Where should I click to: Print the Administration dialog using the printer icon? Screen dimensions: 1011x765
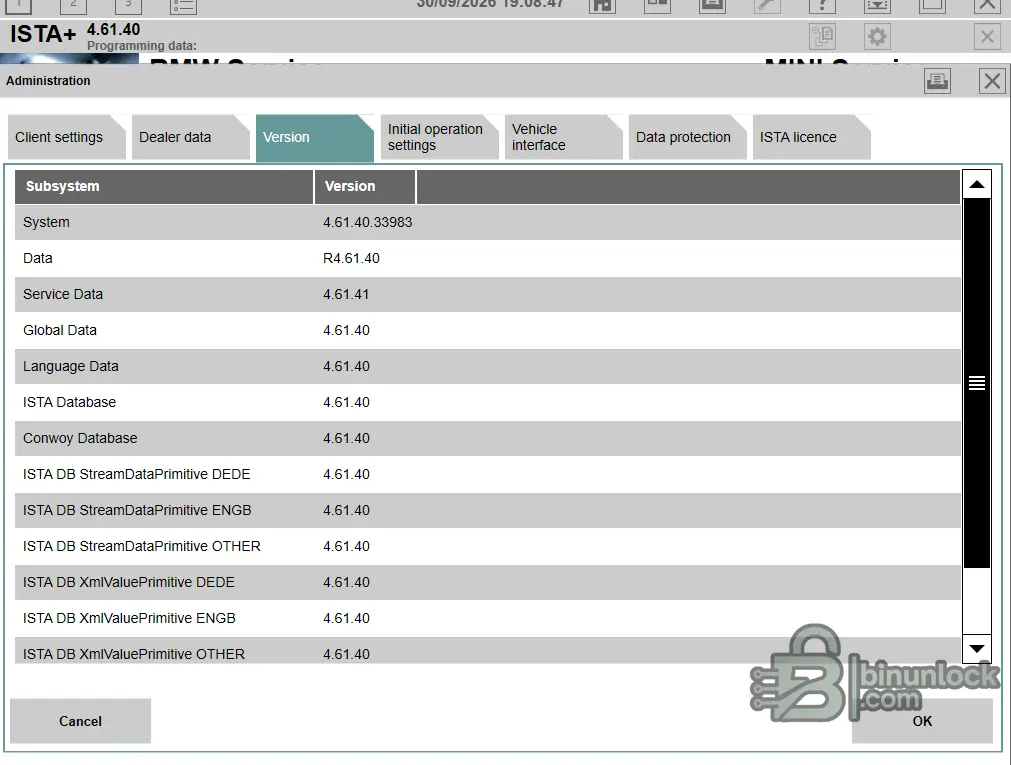[937, 81]
